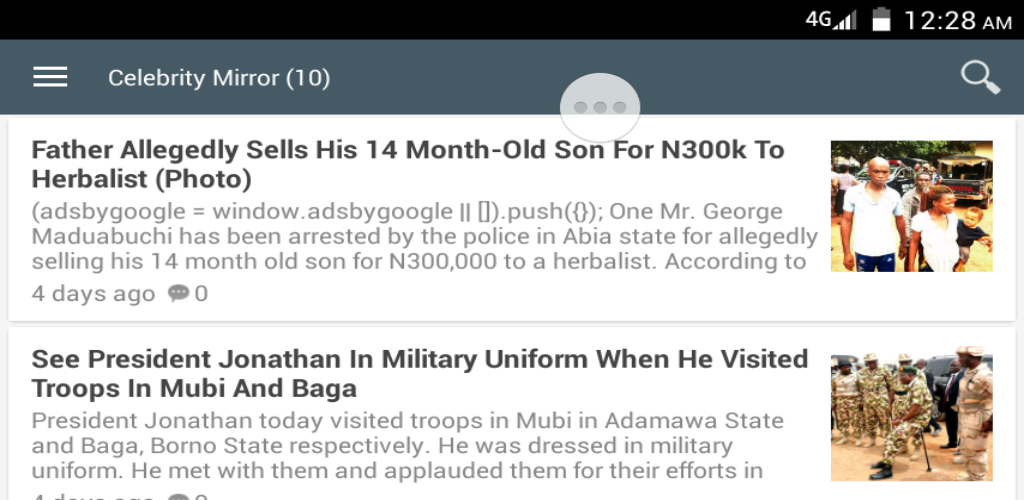The width and height of the screenshot is (1024, 500).
Task: Tap partially visible comment icon on Jonathan article
Action: coord(178,497)
